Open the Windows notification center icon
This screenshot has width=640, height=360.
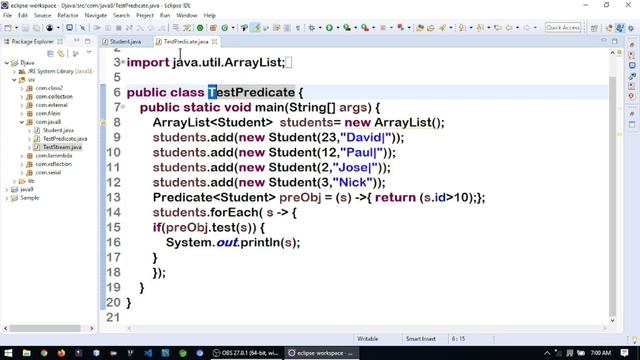pyautogui.click(x=624, y=353)
